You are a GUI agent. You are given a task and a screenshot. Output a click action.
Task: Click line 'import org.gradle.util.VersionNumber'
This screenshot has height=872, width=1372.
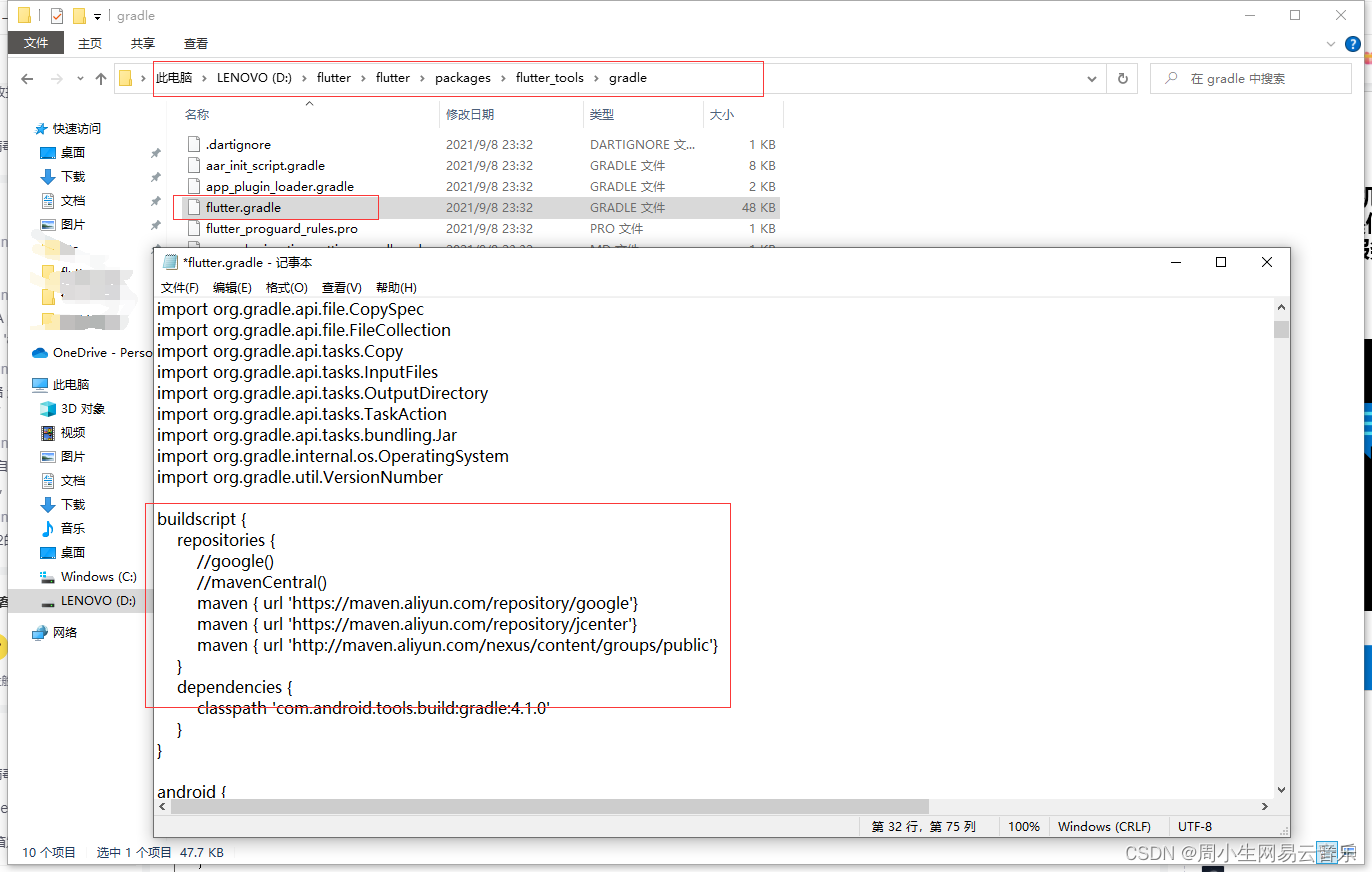[300, 477]
